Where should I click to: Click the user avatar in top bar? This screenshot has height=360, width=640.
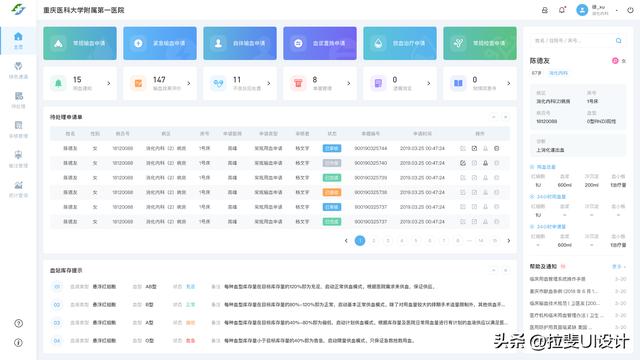(x=582, y=10)
